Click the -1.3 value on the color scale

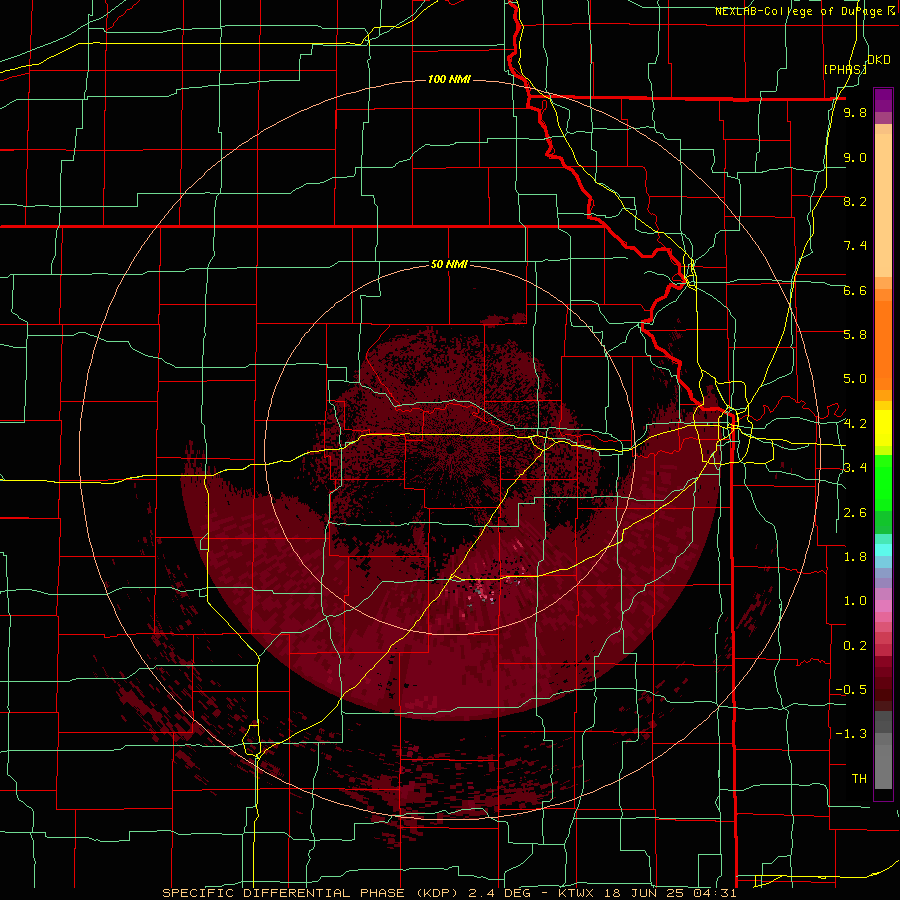[851, 734]
